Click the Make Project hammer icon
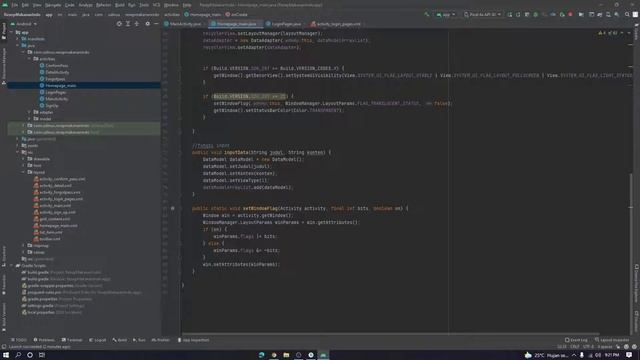 coord(427,14)
